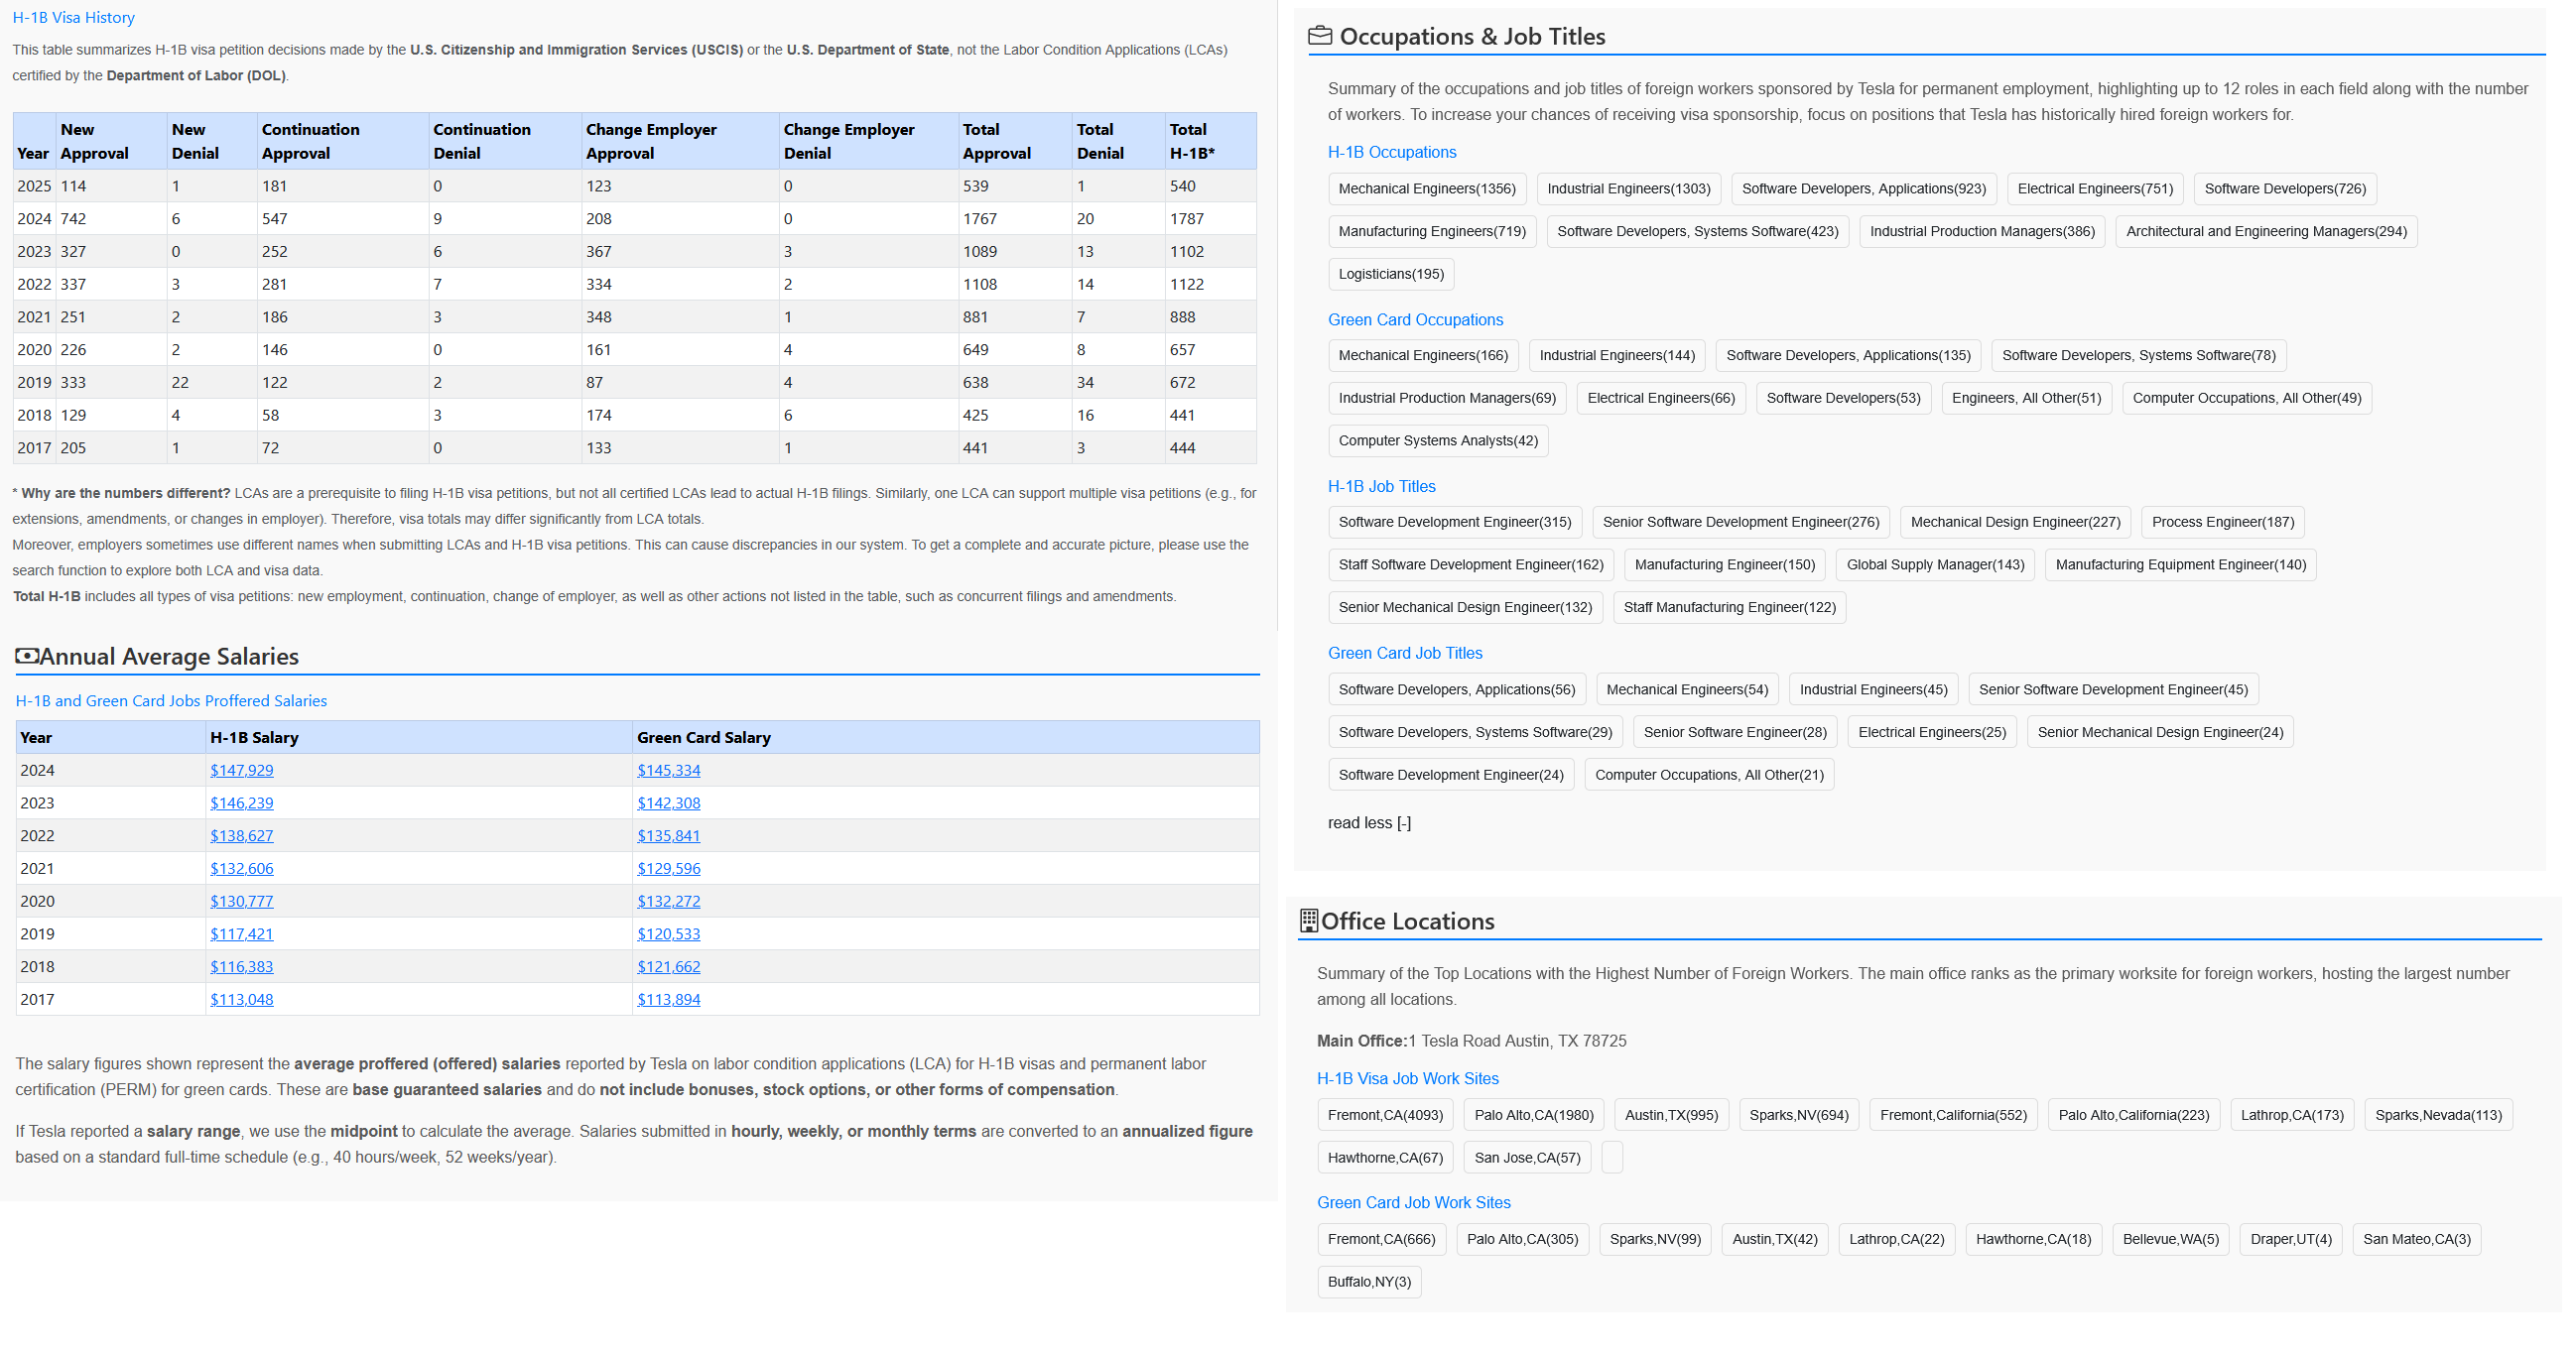
Task: Click the money icon beside Annual Average Salaries
Action: pos(27,656)
